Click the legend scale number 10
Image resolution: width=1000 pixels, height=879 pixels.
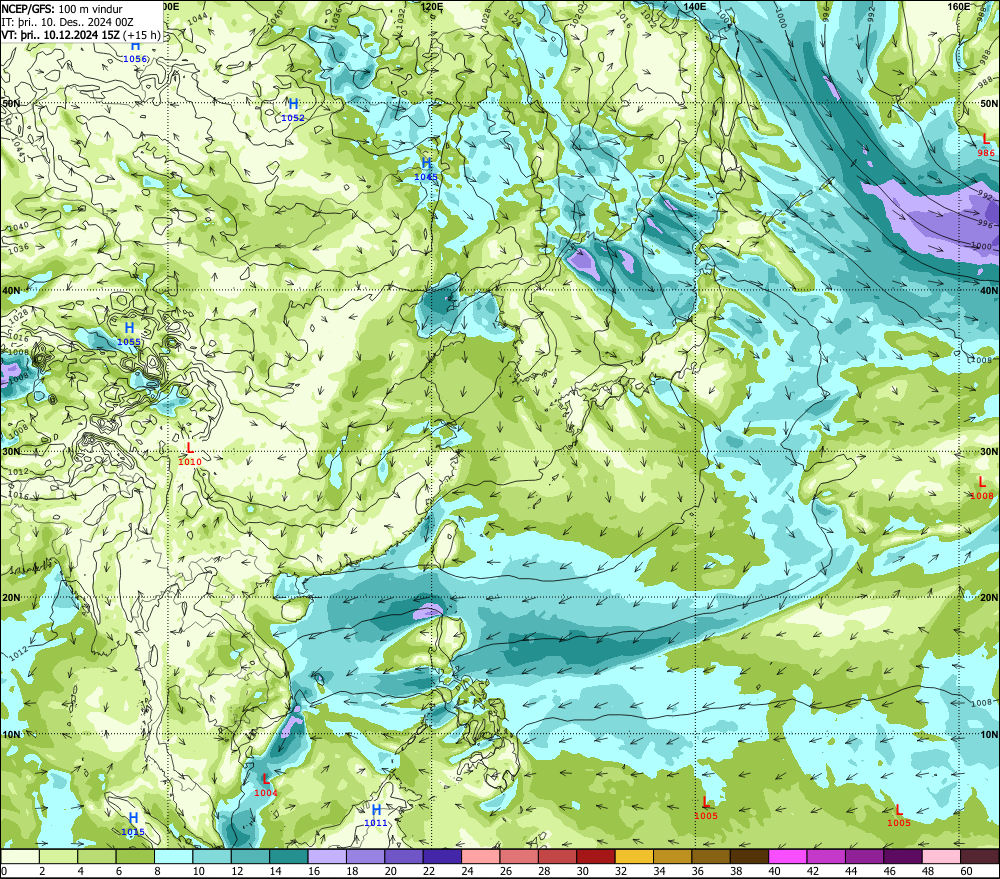(198, 871)
